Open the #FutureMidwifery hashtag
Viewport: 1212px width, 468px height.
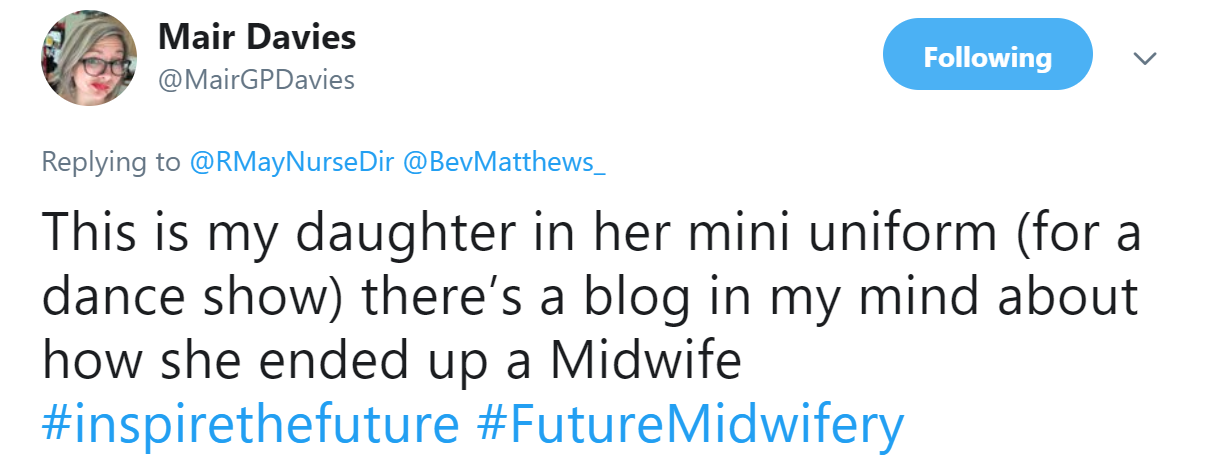[x=691, y=423]
